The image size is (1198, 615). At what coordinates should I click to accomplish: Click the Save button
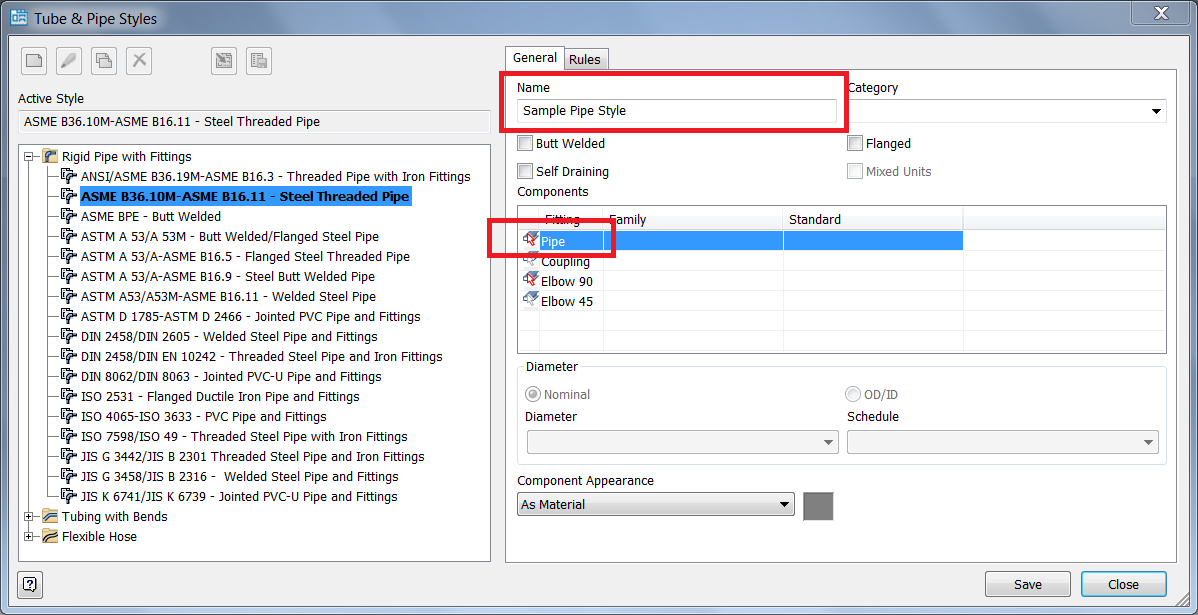click(1027, 584)
